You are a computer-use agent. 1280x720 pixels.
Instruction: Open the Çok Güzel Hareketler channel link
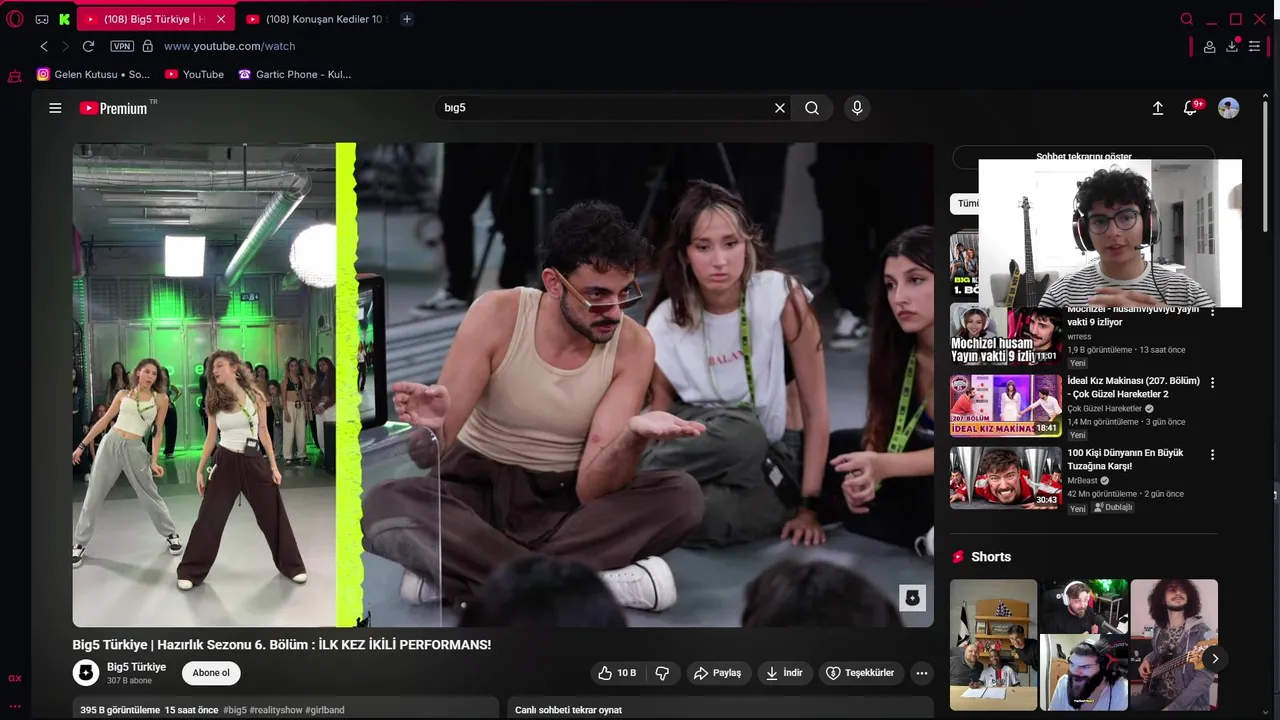(x=1104, y=409)
